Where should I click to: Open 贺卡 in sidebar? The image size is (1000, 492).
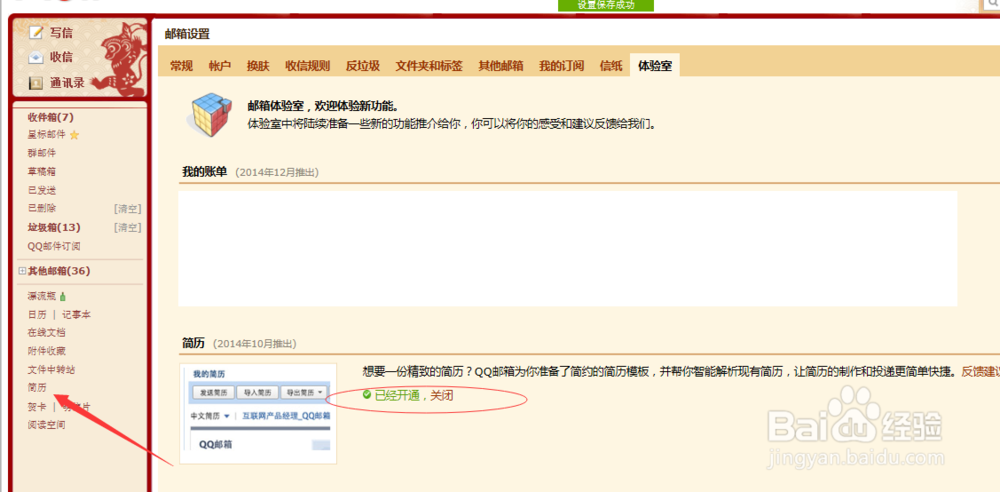pyautogui.click(x=37, y=406)
